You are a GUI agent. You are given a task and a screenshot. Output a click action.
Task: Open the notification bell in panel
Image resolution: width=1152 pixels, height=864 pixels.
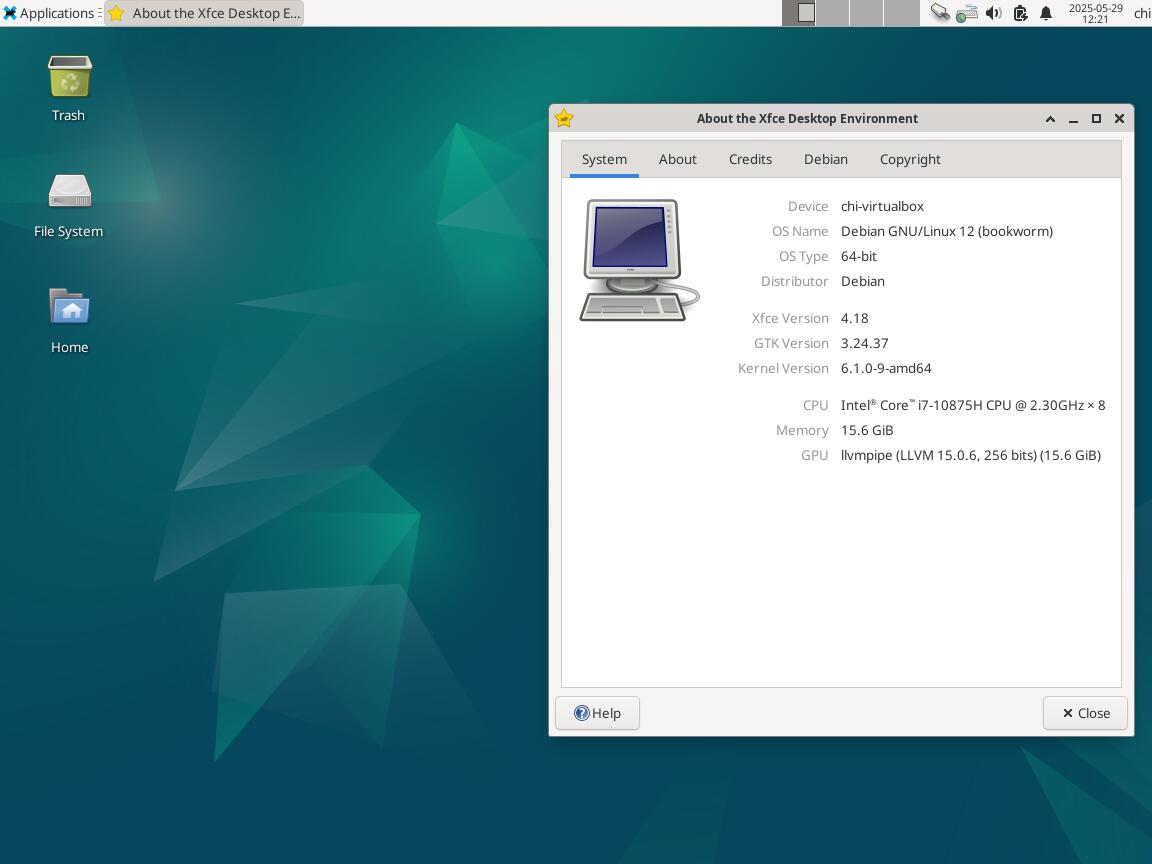click(1046, 13)
